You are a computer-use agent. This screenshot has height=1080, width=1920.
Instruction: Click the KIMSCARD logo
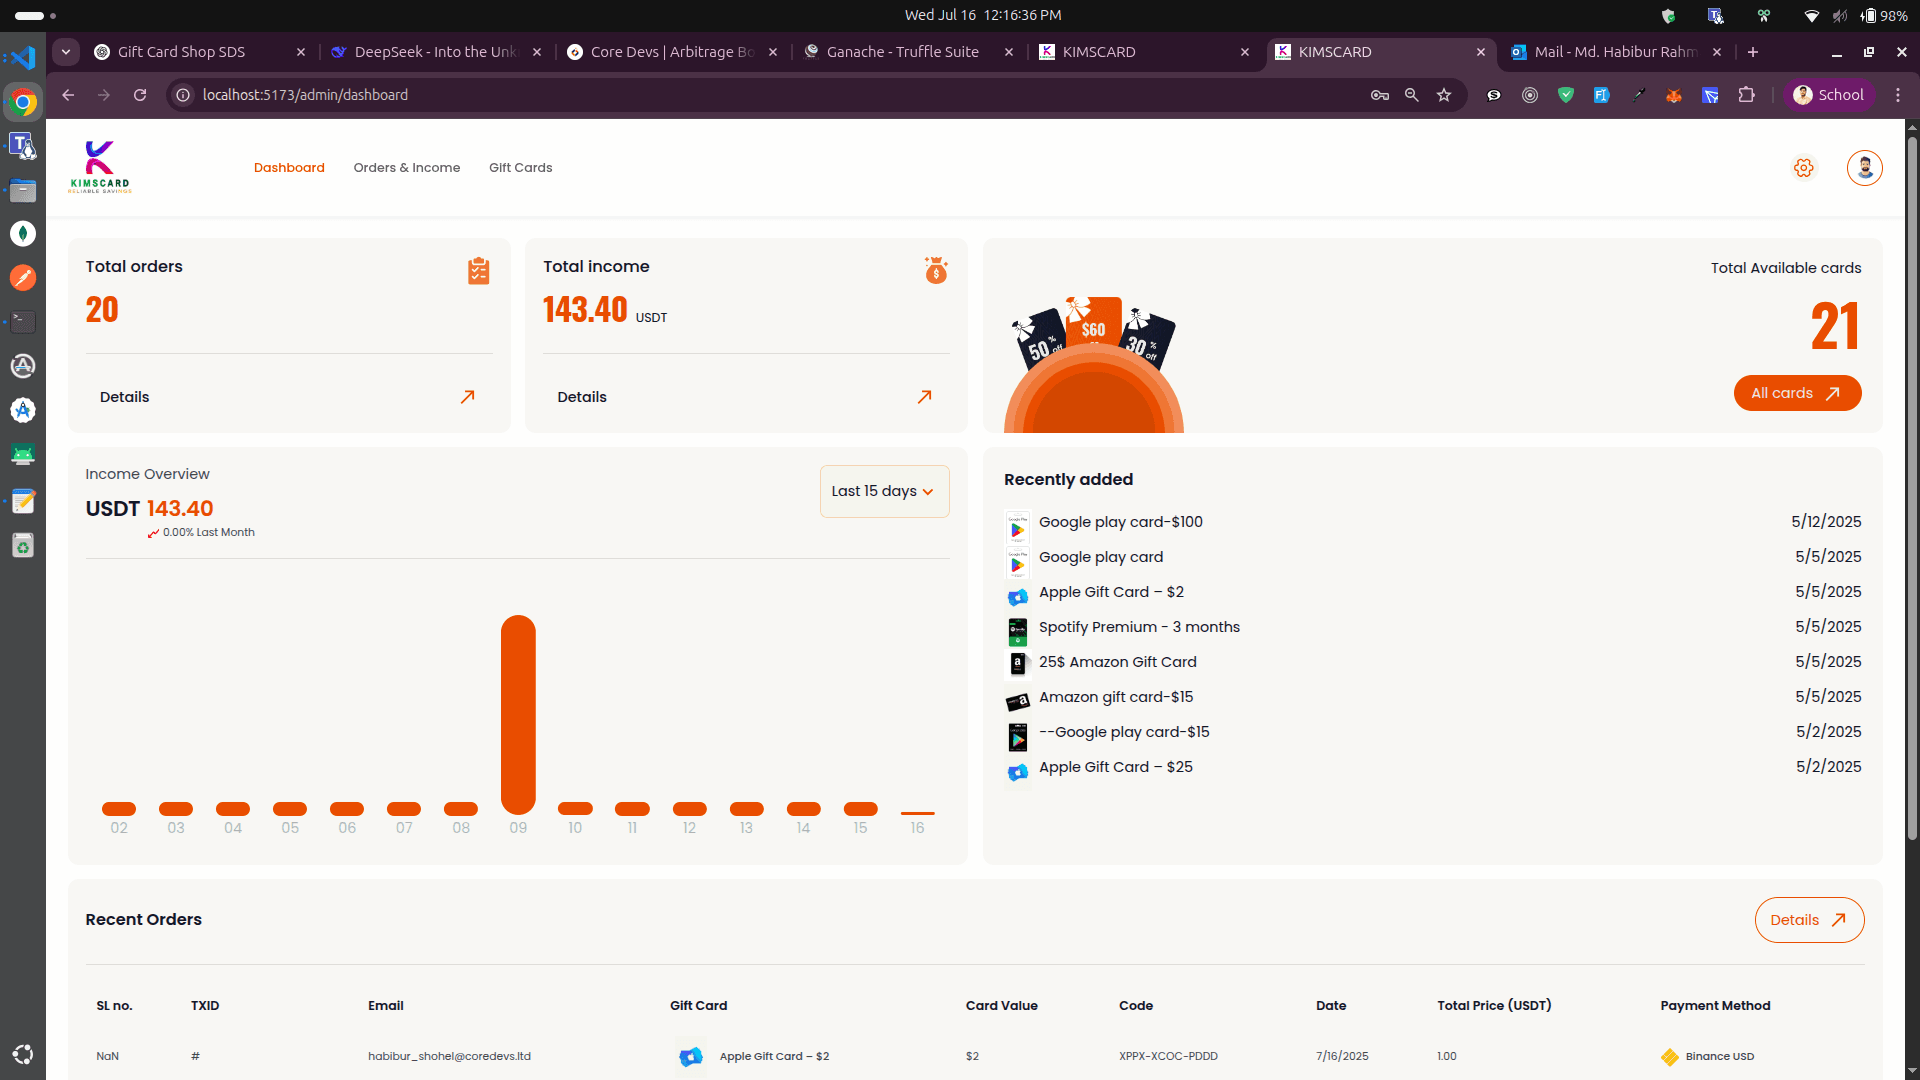click(100, 167)
